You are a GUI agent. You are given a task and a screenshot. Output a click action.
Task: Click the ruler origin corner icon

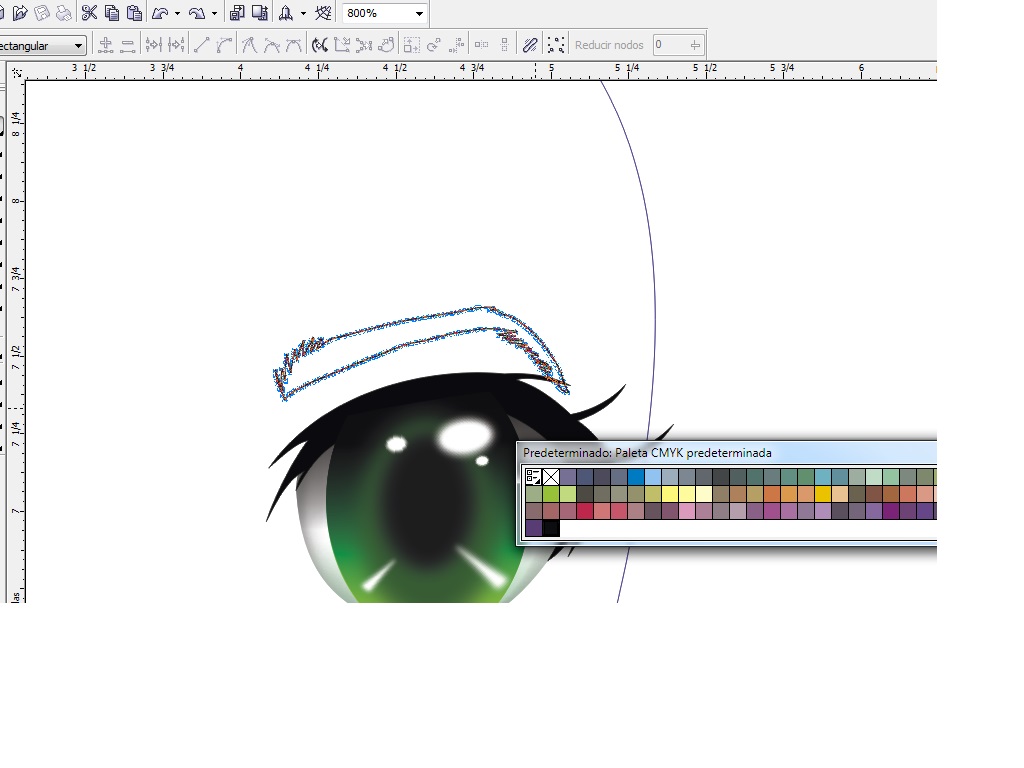tap(16, 72)
